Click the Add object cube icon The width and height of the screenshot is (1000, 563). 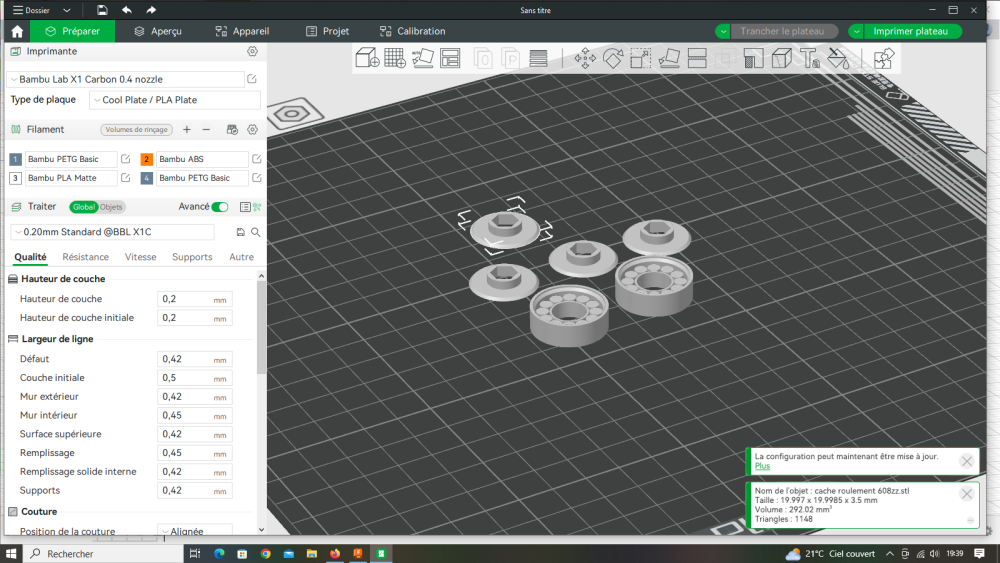(367, 58)
